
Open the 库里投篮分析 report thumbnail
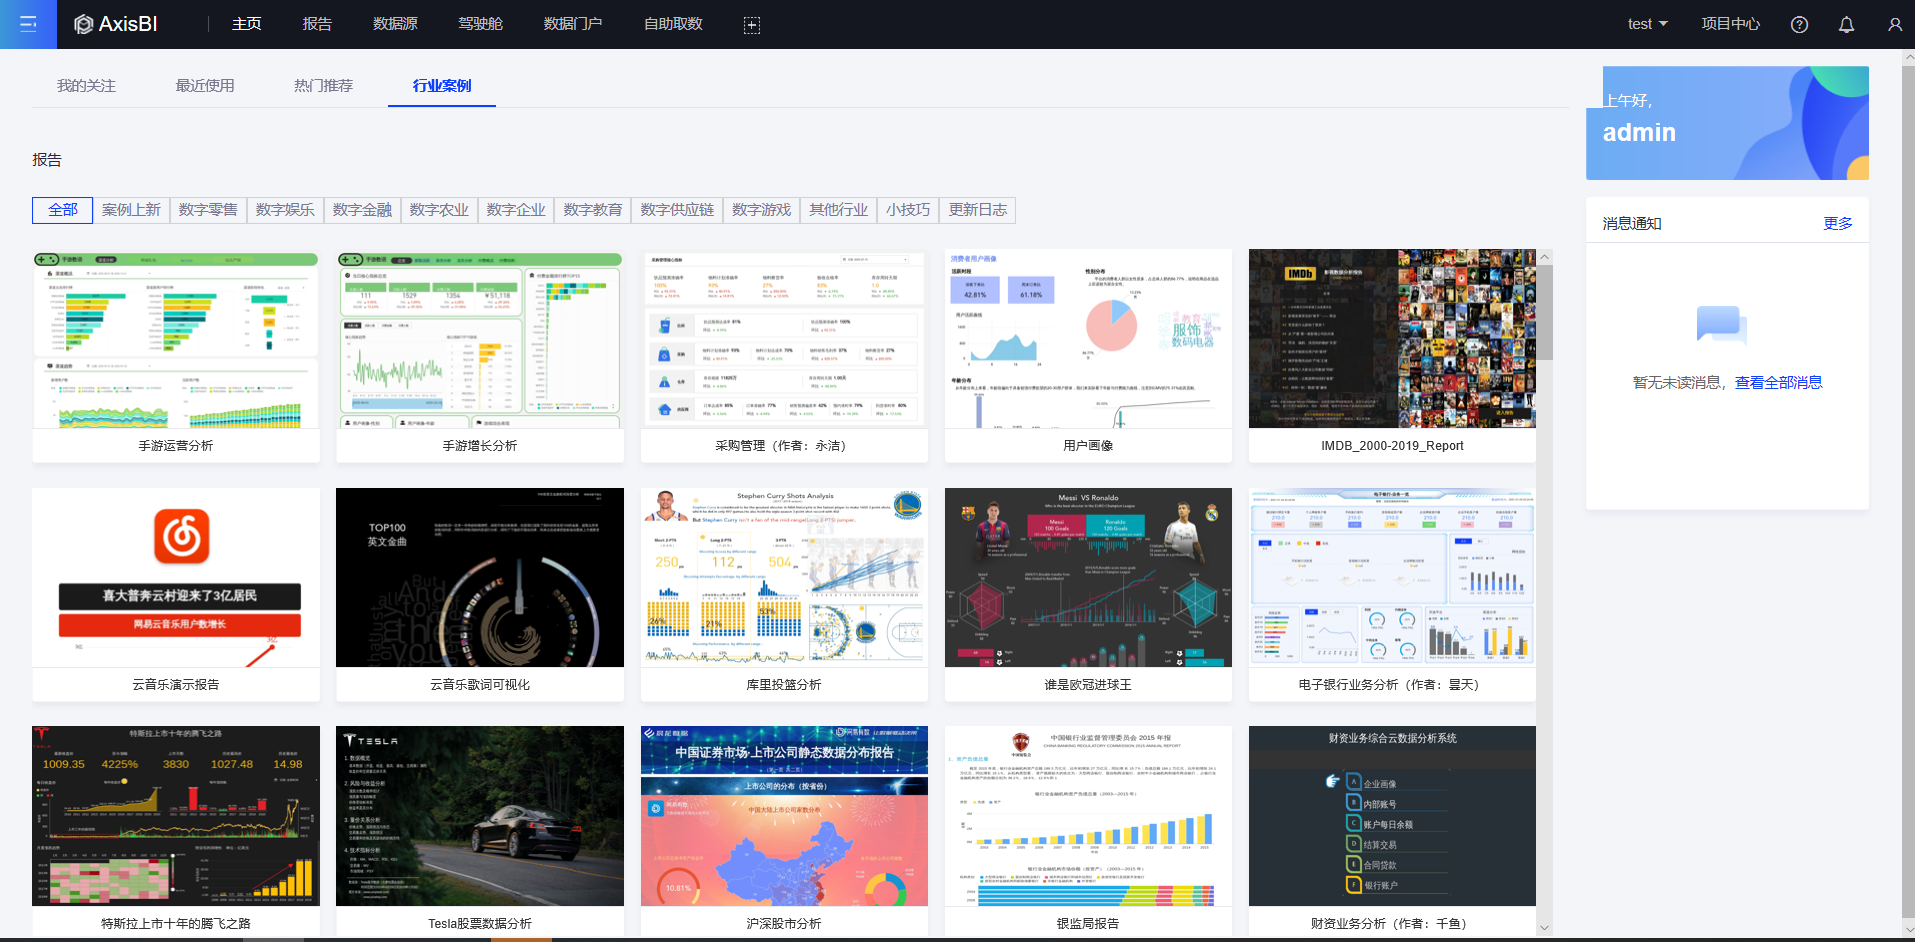[784, 578]
